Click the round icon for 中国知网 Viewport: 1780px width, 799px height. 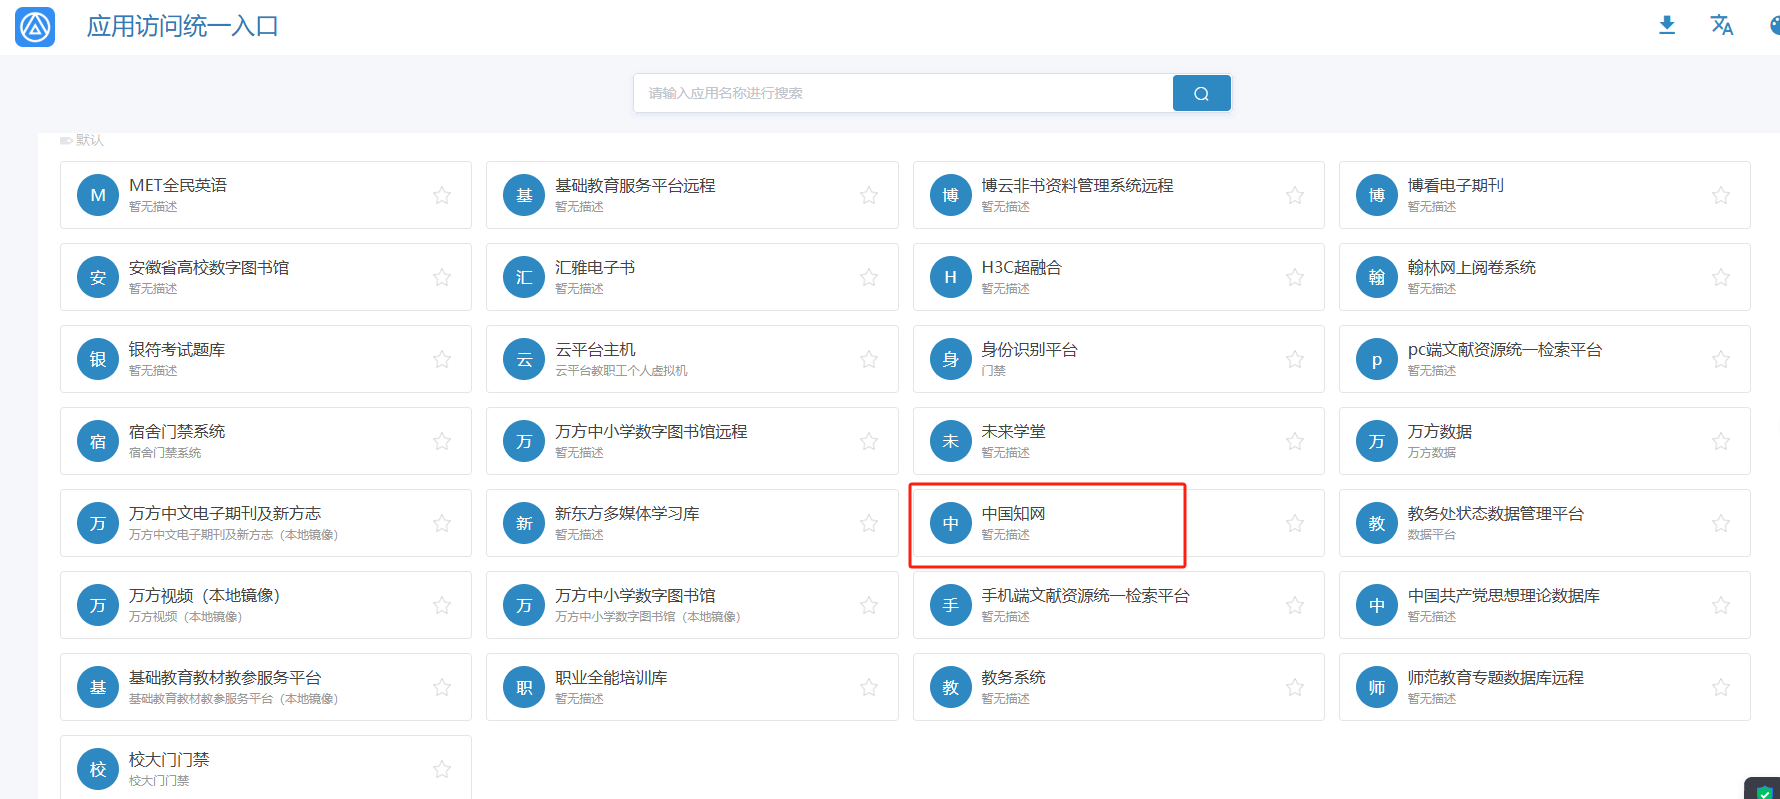[950, 523]
